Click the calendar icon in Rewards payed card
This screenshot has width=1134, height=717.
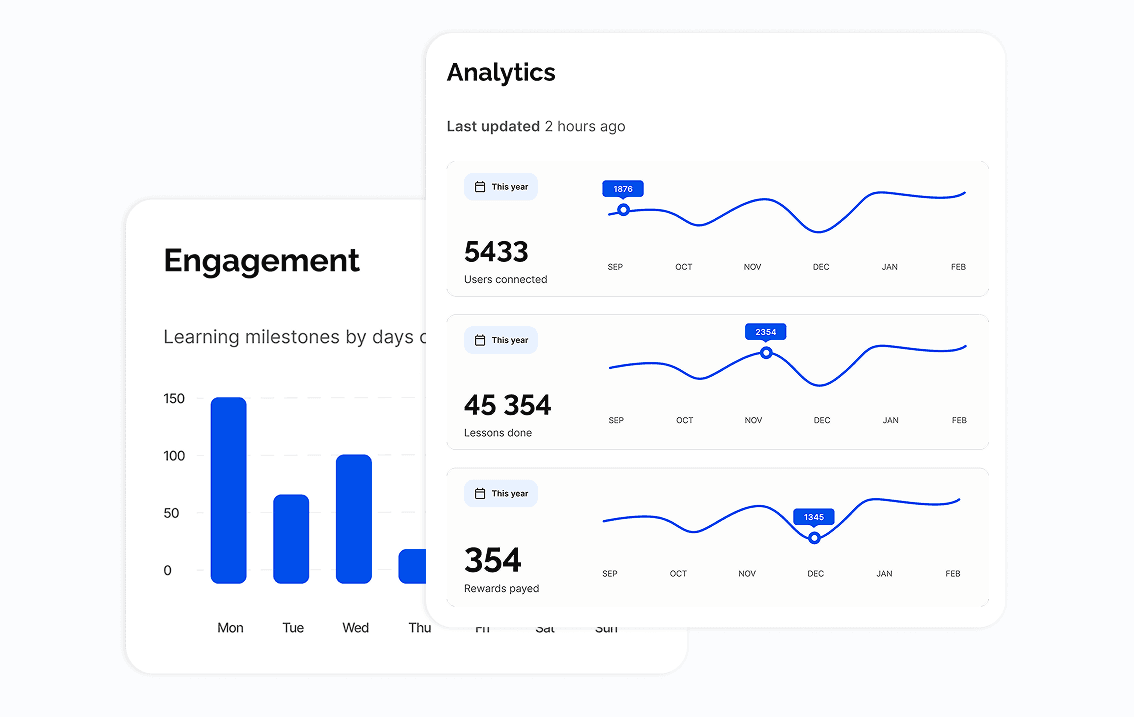point(479,493)
